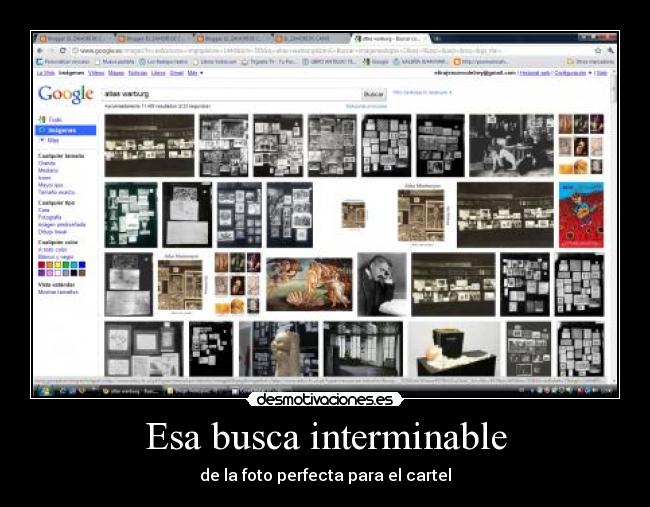Screen dimensions: 650x507
Task: Pick the dark blue color filter swatch
Action: click(82, 265)
